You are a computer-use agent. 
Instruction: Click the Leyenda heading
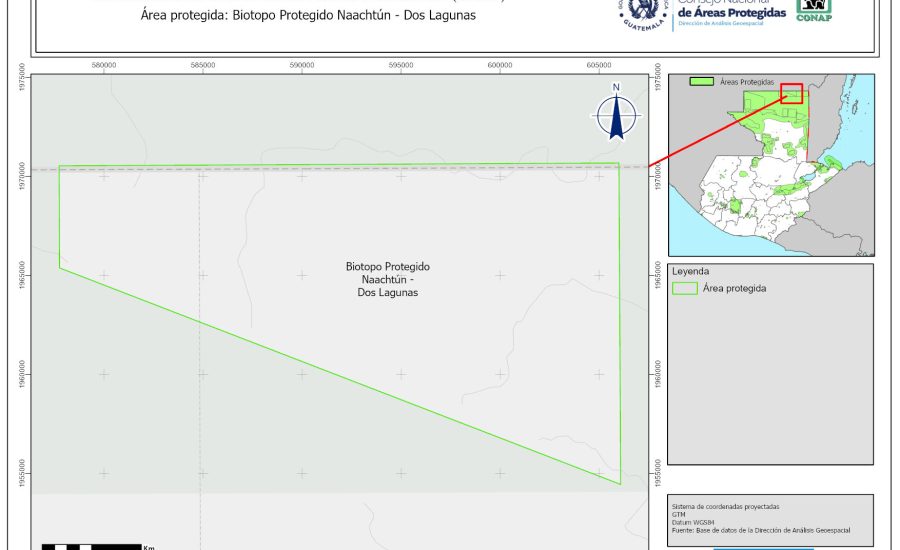pyautogui.click(x=691, y=271)
